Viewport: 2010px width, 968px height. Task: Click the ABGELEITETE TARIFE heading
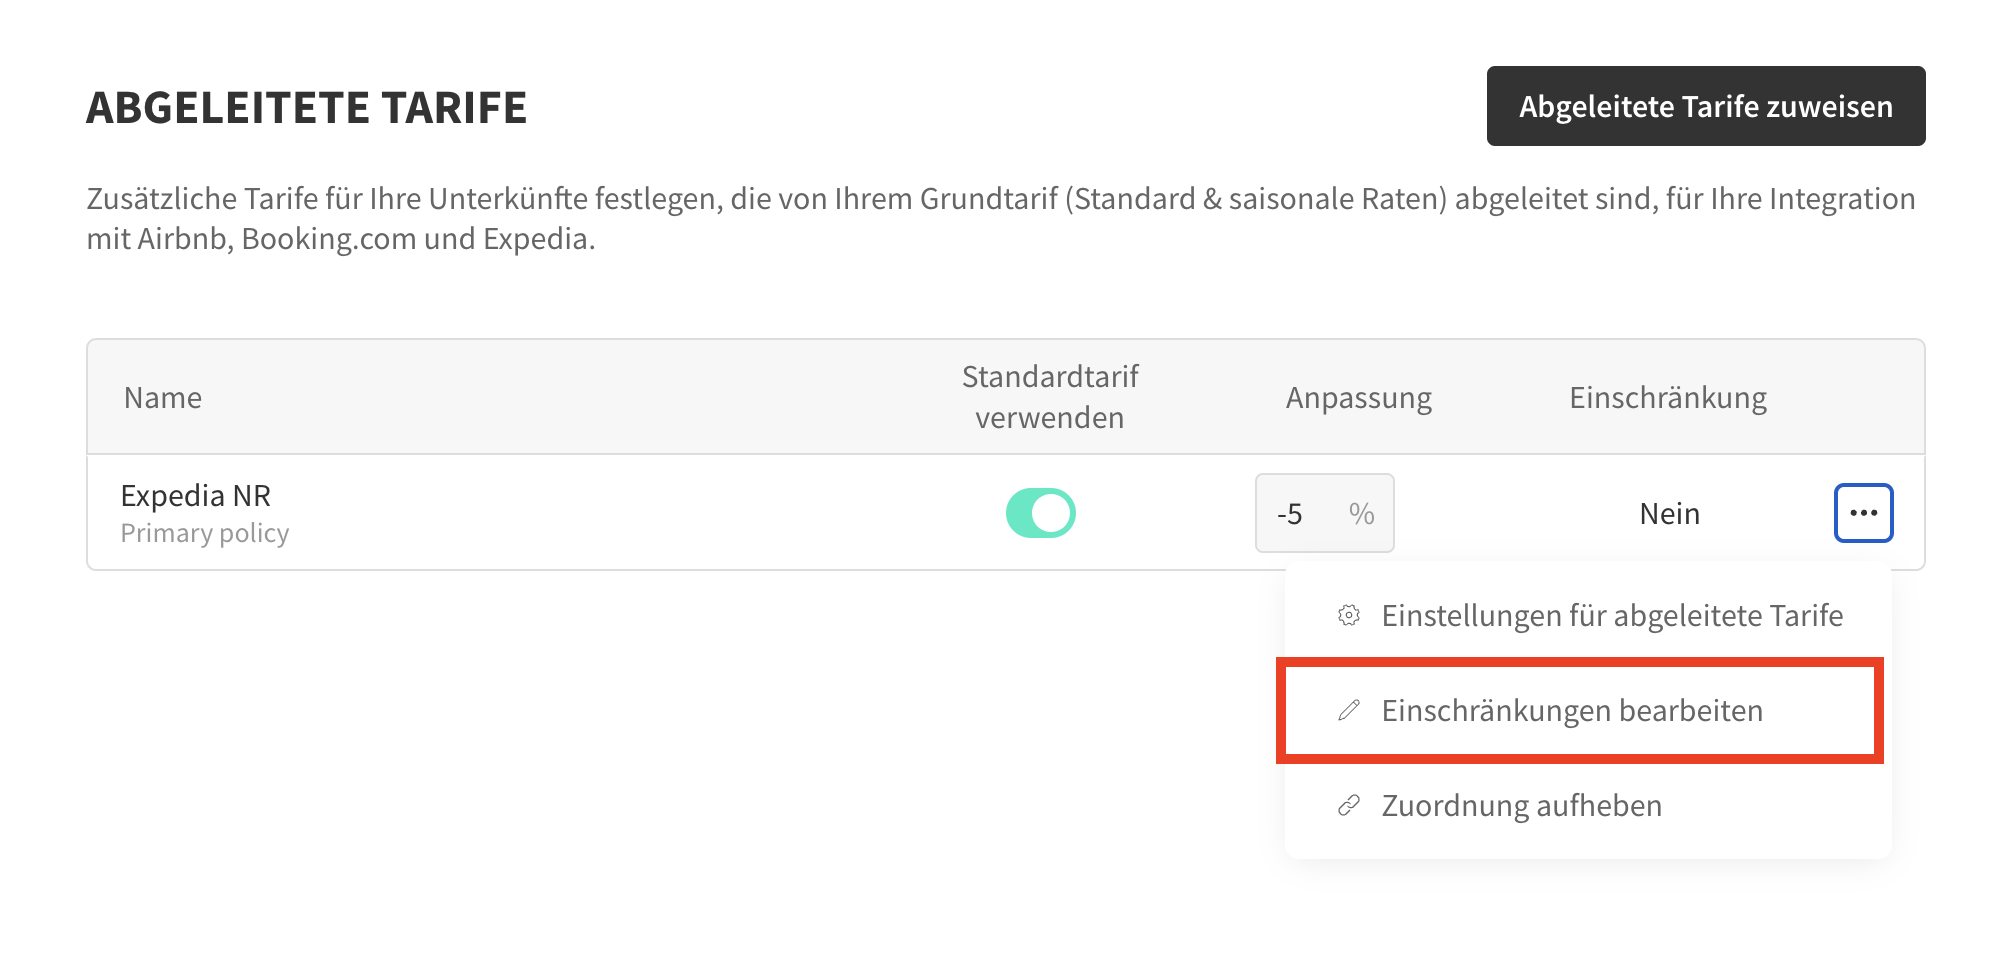click(x=306, y=107)
